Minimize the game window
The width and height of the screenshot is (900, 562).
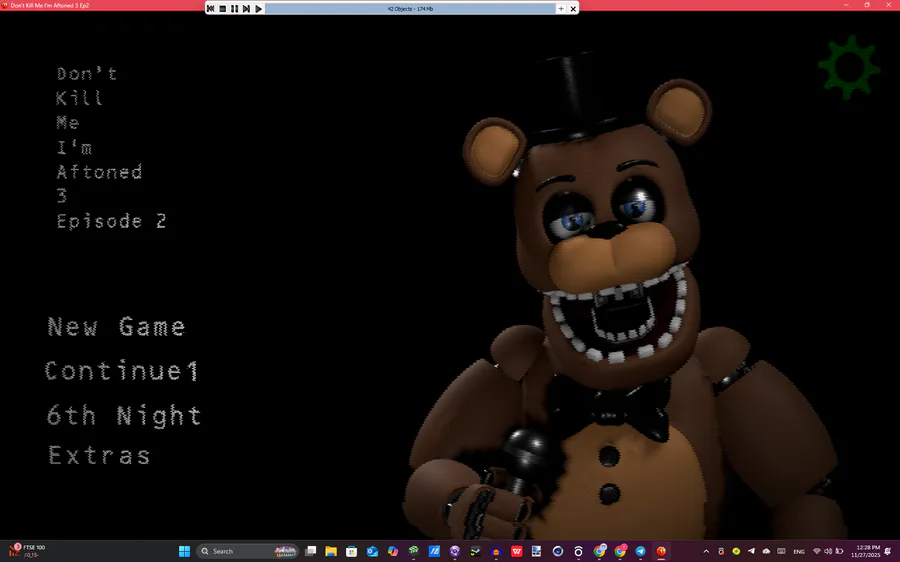pyautogui.click(x=846, y=5)
